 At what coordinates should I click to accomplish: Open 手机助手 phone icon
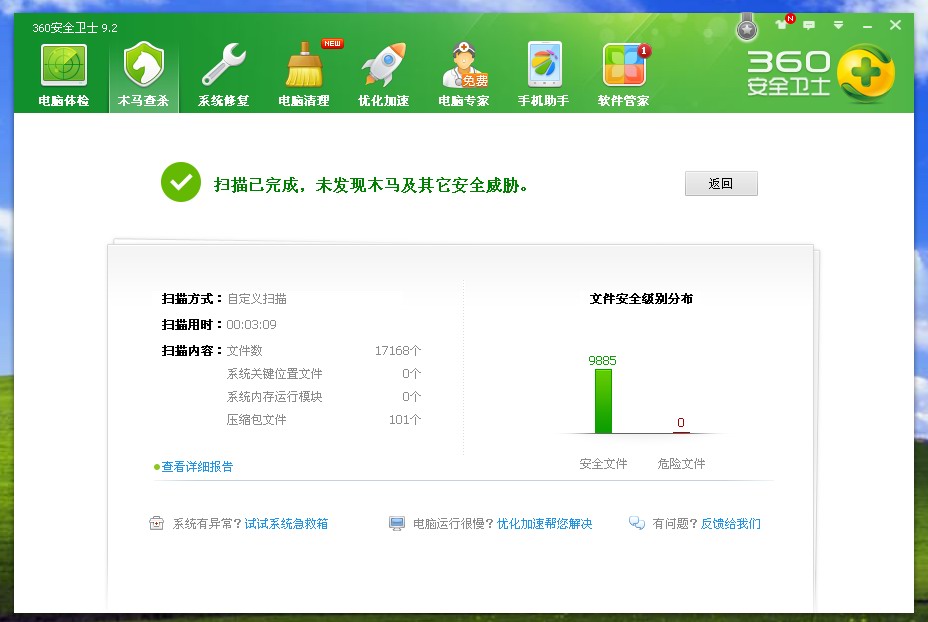544,65
